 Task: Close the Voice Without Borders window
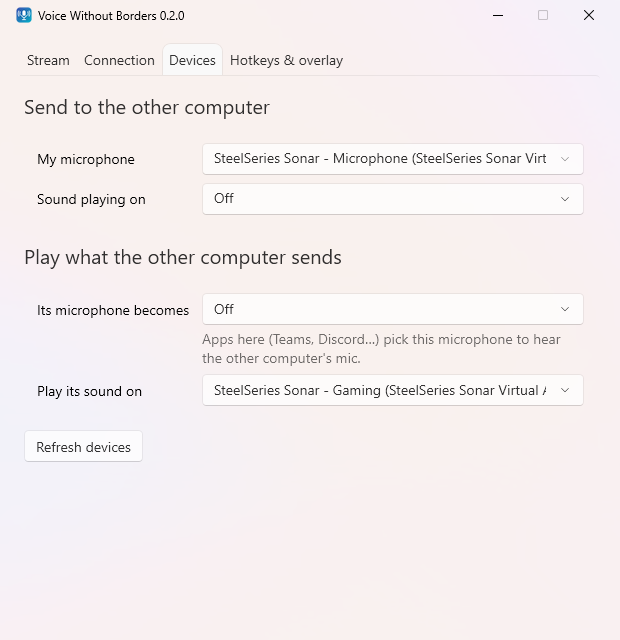589,16
